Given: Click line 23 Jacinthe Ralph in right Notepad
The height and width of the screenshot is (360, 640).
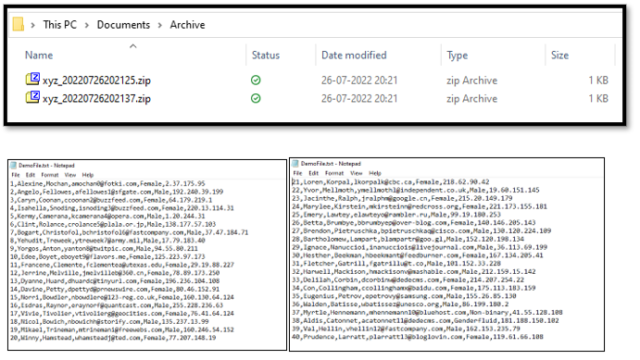Looking at the screenshot, I should pyautogui.click(x=402, y=198).
